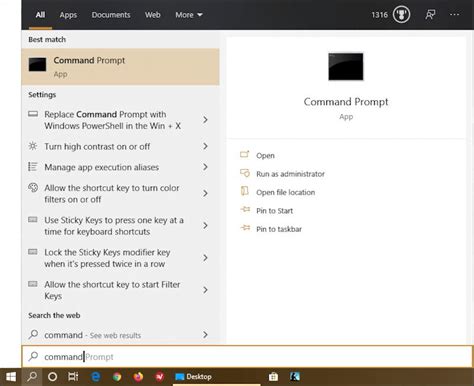Click the Pin to taskbar pin icon

[x=245, y=228]
